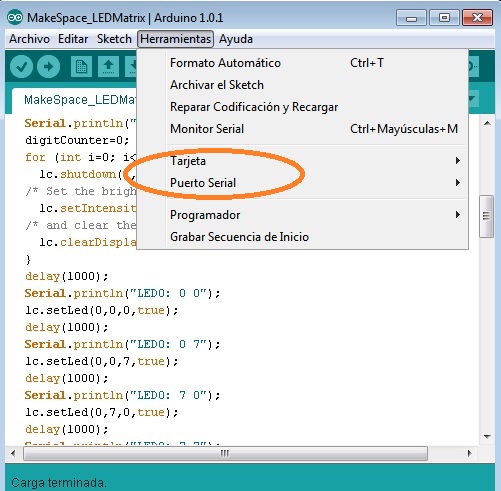Click the Verify checkmark toolbar icon

coord(21,67)
